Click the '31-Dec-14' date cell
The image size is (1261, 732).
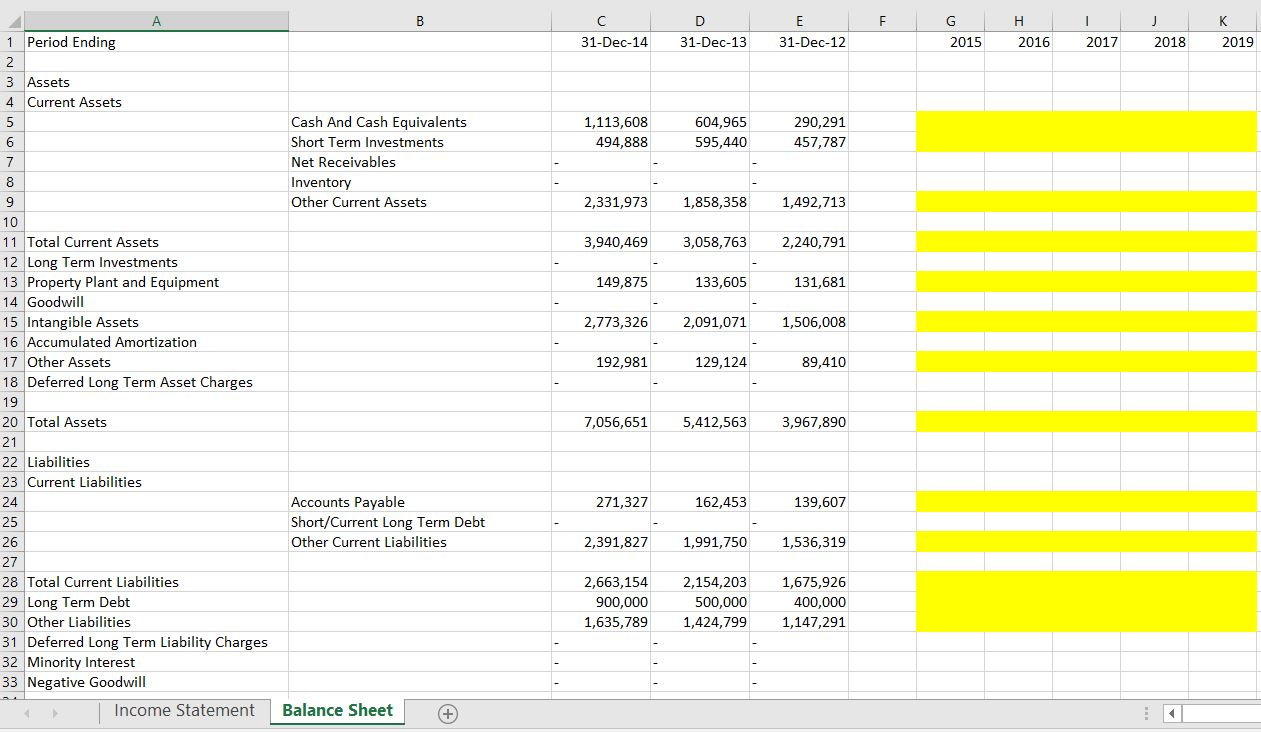[601, 42]
